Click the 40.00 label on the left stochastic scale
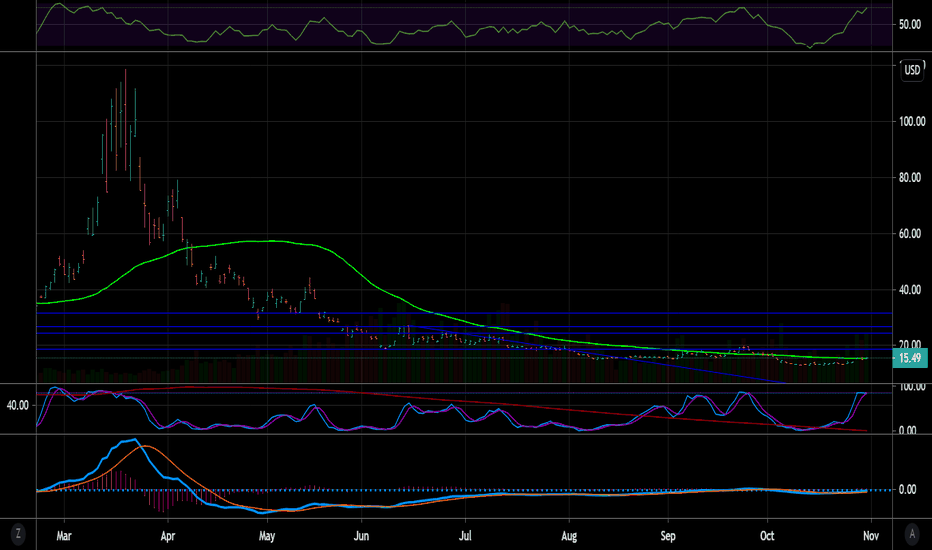The height and width of the screenshot is (550, 932). 17,406
